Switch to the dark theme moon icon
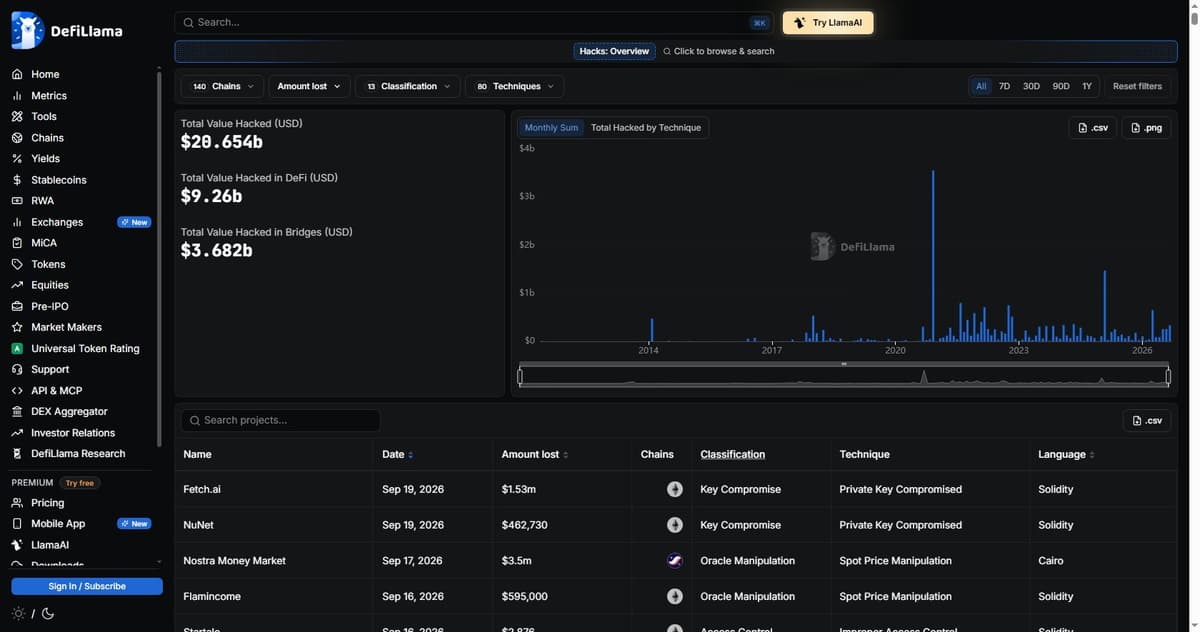The height and width of the screenshot is (632, 1200). (x=48, y=614)
